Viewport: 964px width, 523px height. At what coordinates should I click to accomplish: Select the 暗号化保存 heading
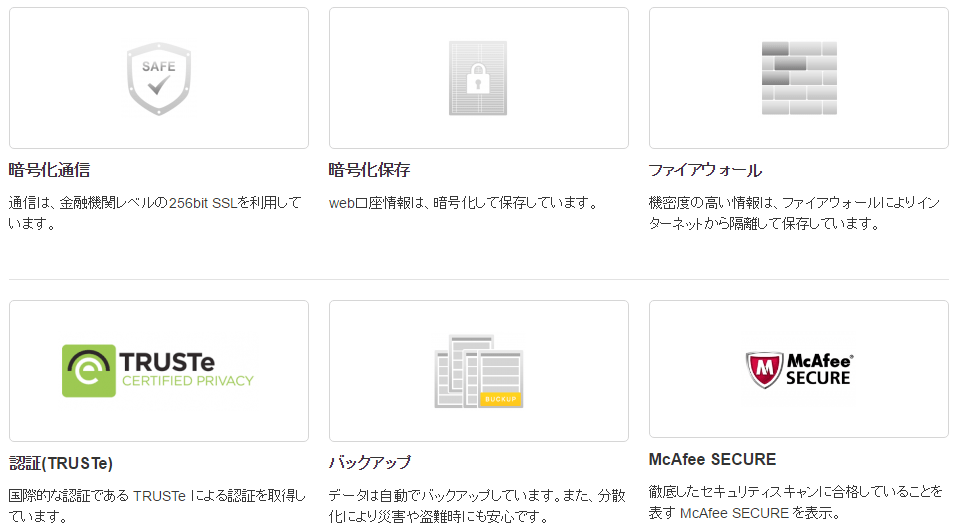[370, 170]
